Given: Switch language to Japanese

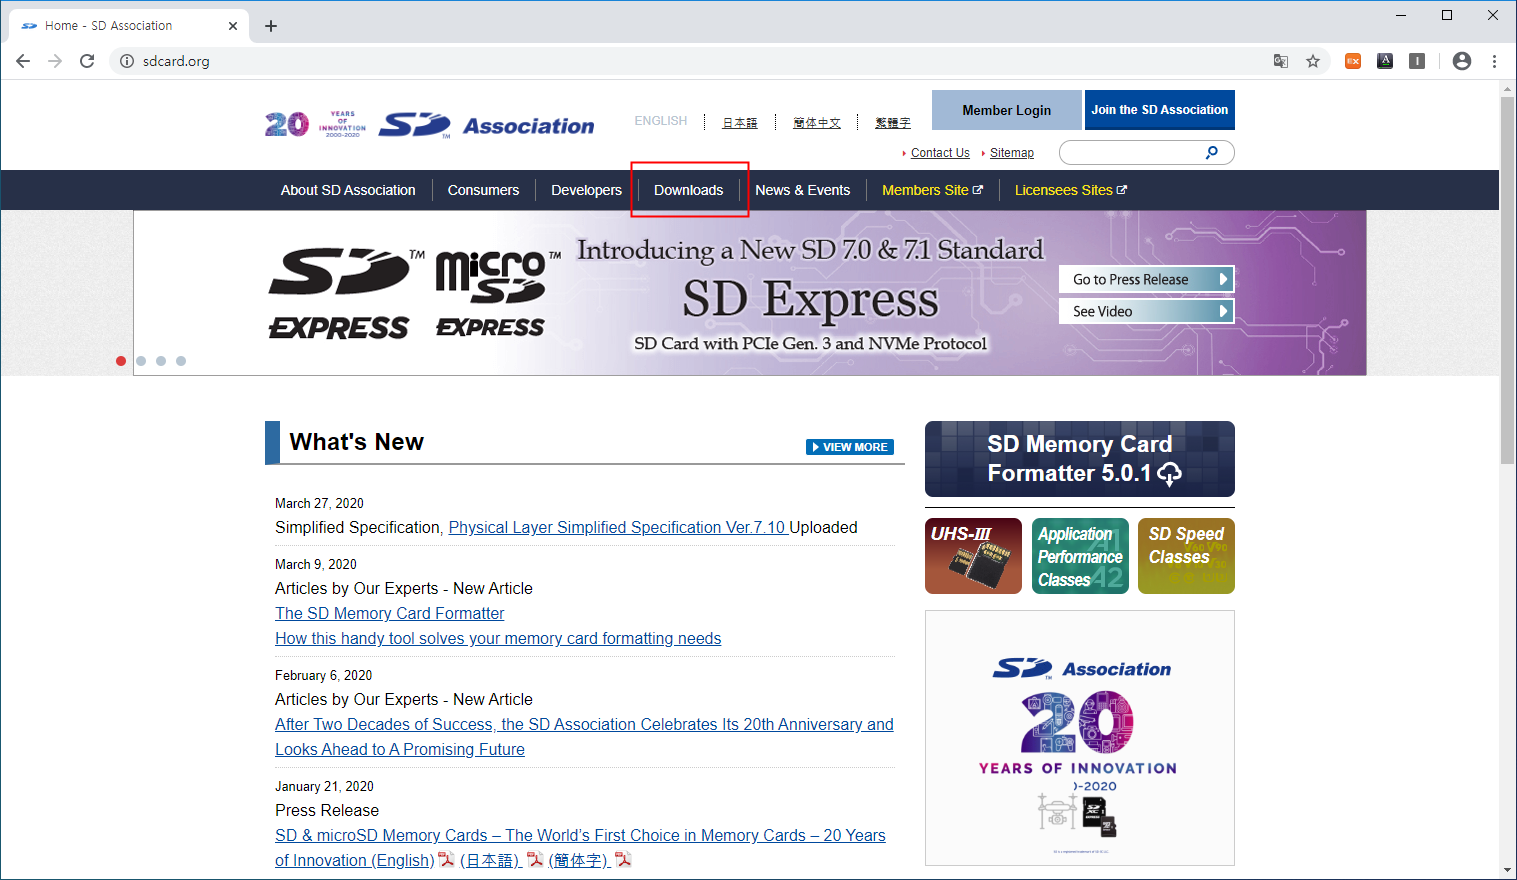Looking at the screenshot, I should point(740,122).
